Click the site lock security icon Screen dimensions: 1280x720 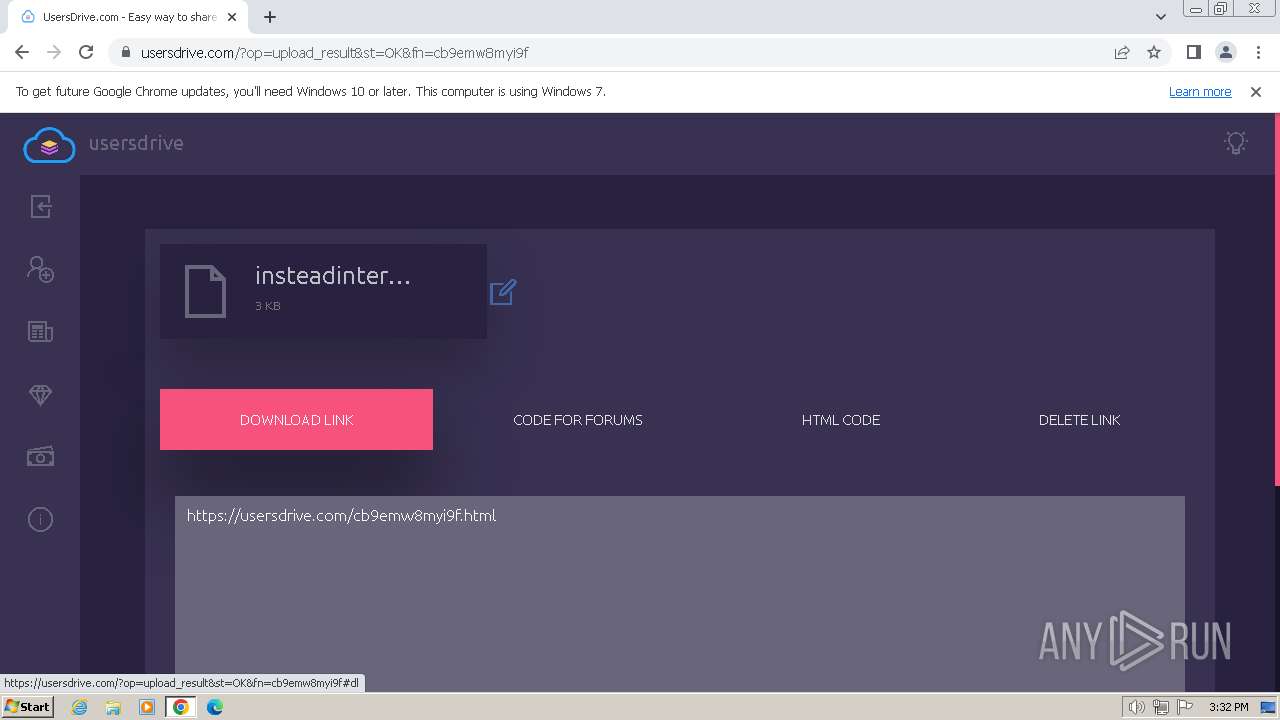[124, 53]
